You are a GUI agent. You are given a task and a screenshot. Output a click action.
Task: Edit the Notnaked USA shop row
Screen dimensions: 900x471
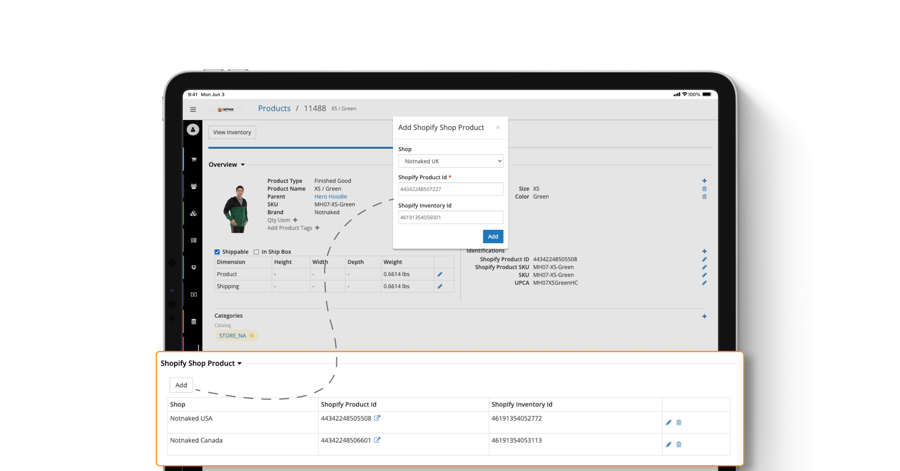[x=668, y=423]
